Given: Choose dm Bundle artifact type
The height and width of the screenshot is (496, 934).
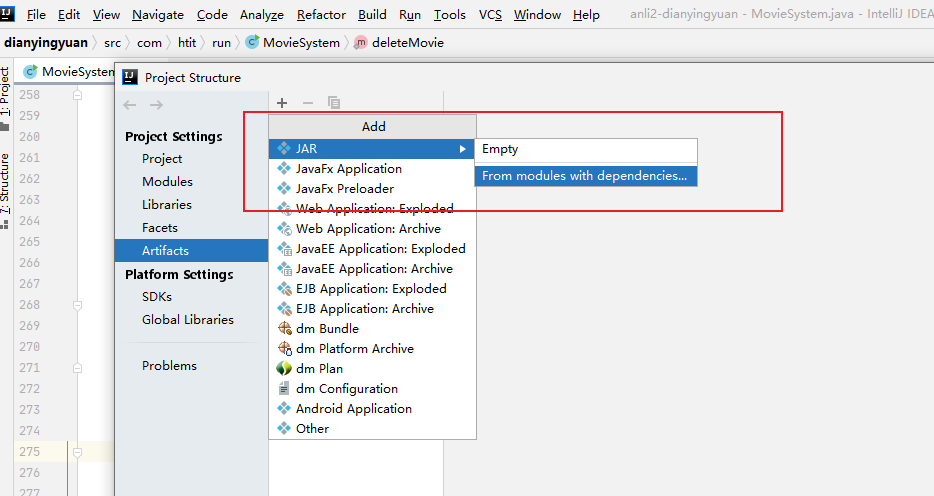Looking at the screenshot, I should 372,329.
